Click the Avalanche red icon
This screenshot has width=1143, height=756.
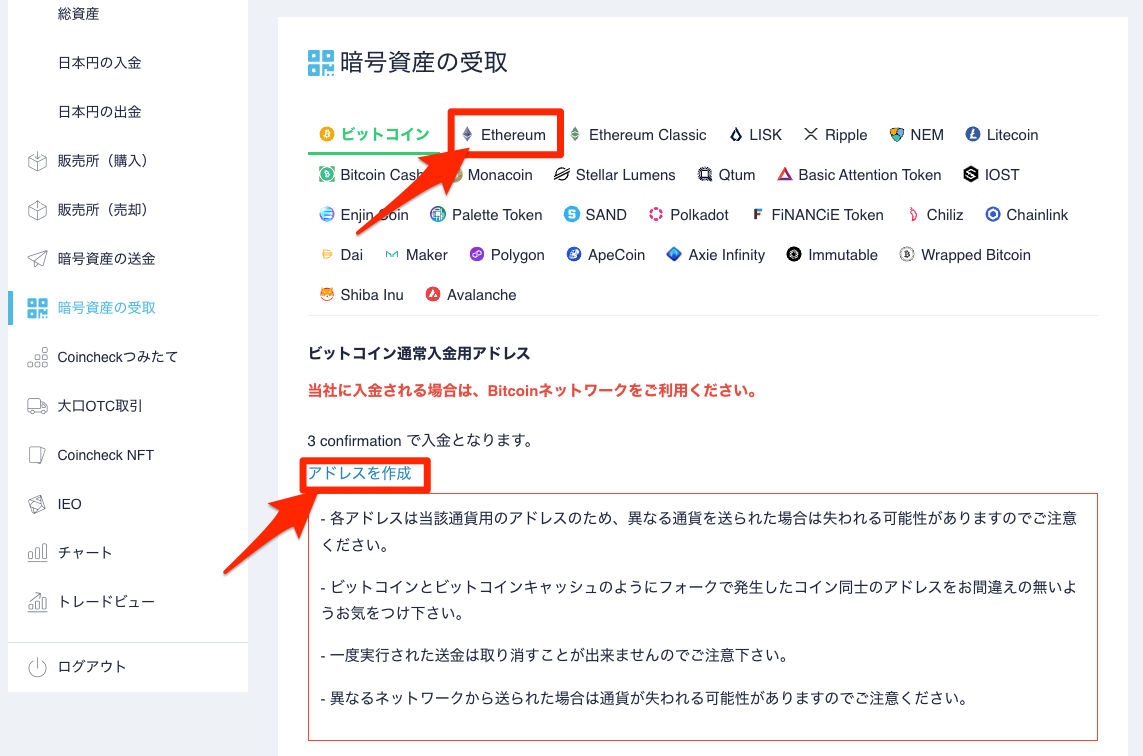click(433, 295)
